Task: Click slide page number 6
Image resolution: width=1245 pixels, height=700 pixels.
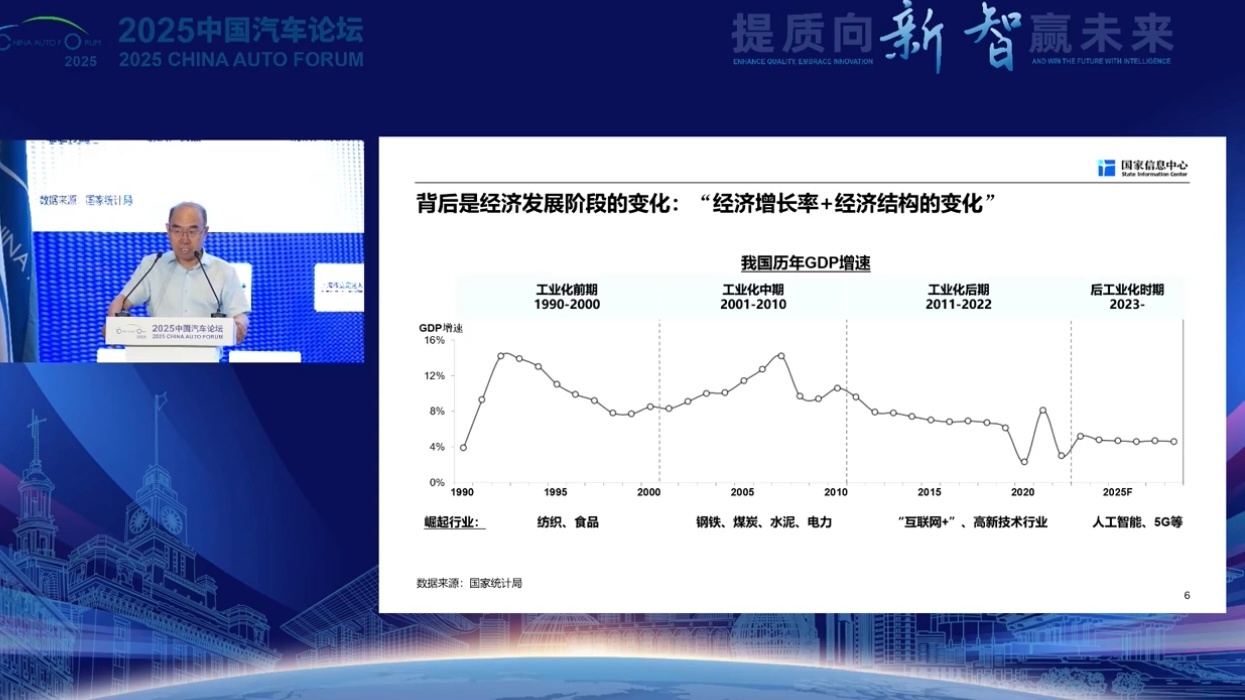Action: click(x=1187, y=595)
